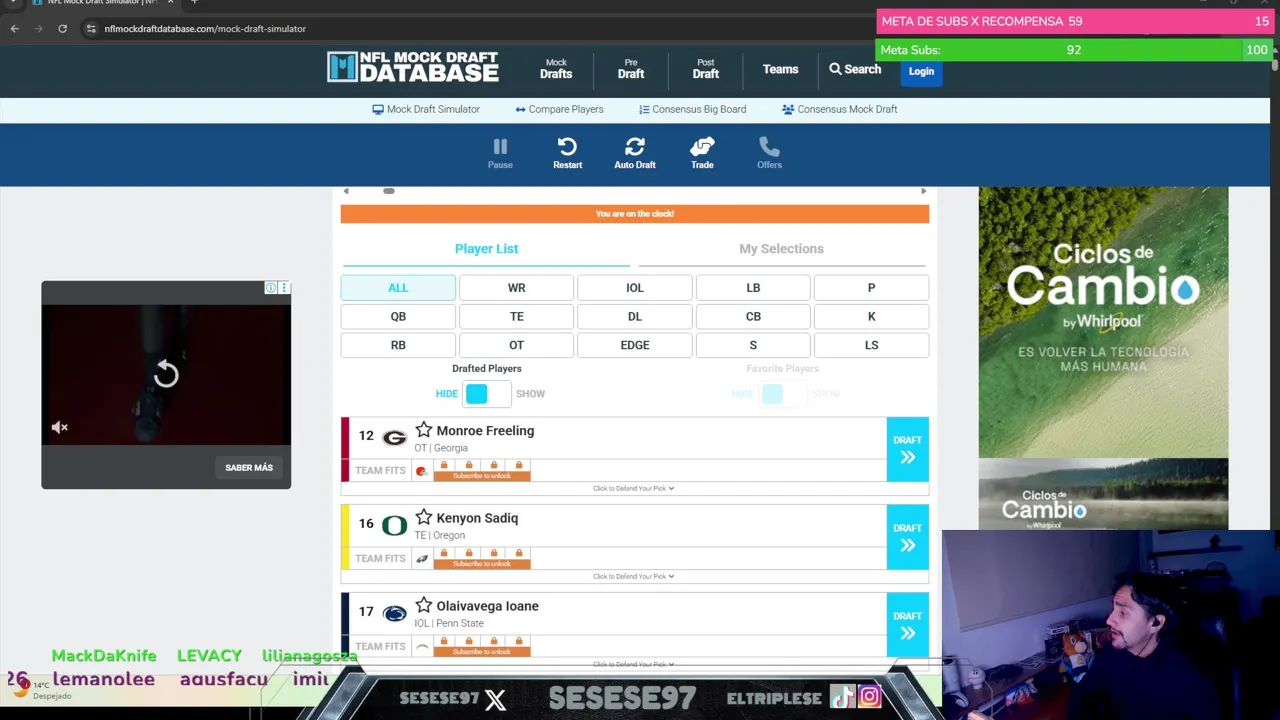Image resolution: width=1280 pixels, height=720 pixels.
Task: Filter players by QB
Action: coord(398,316)
